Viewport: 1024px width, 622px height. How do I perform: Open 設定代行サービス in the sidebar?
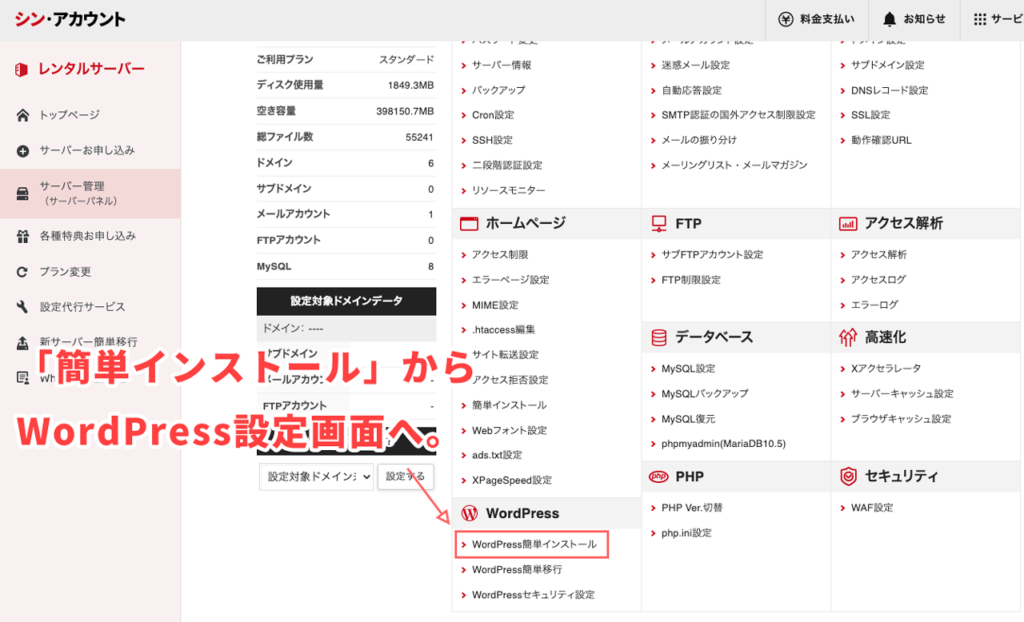point(82,306)
